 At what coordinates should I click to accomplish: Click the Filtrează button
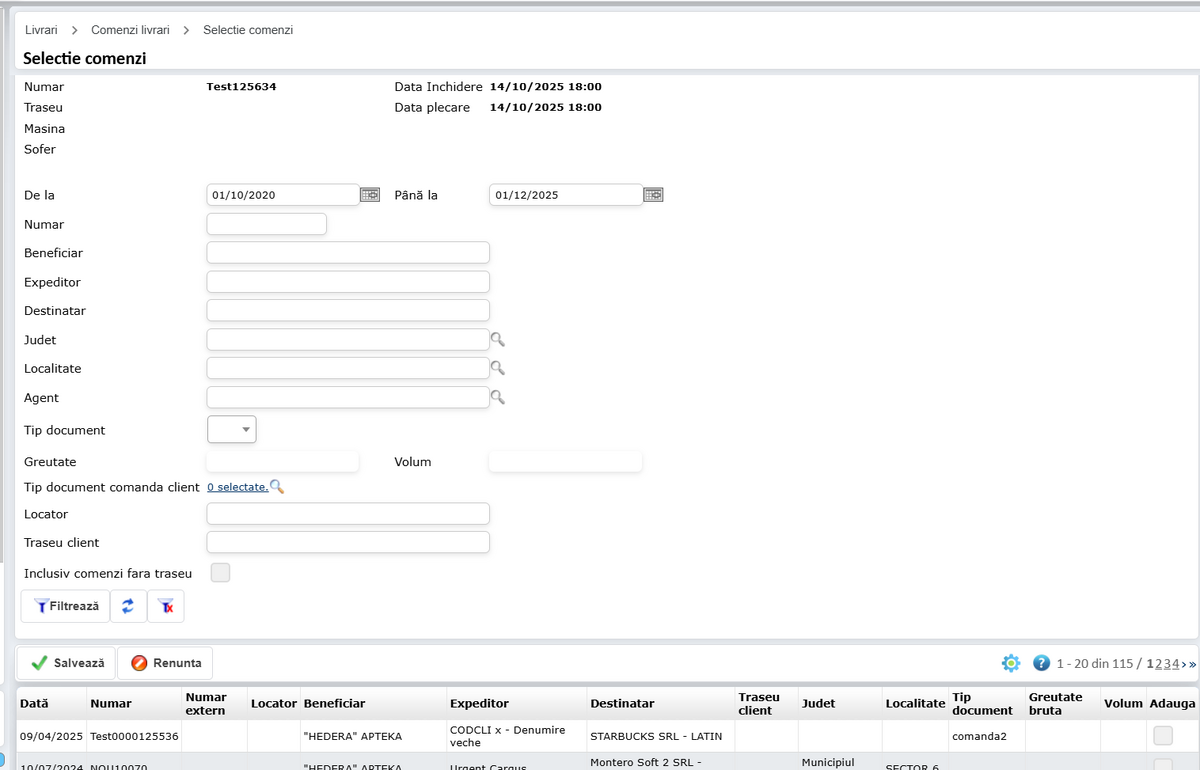pyautogui.click(x=66, y=606)
